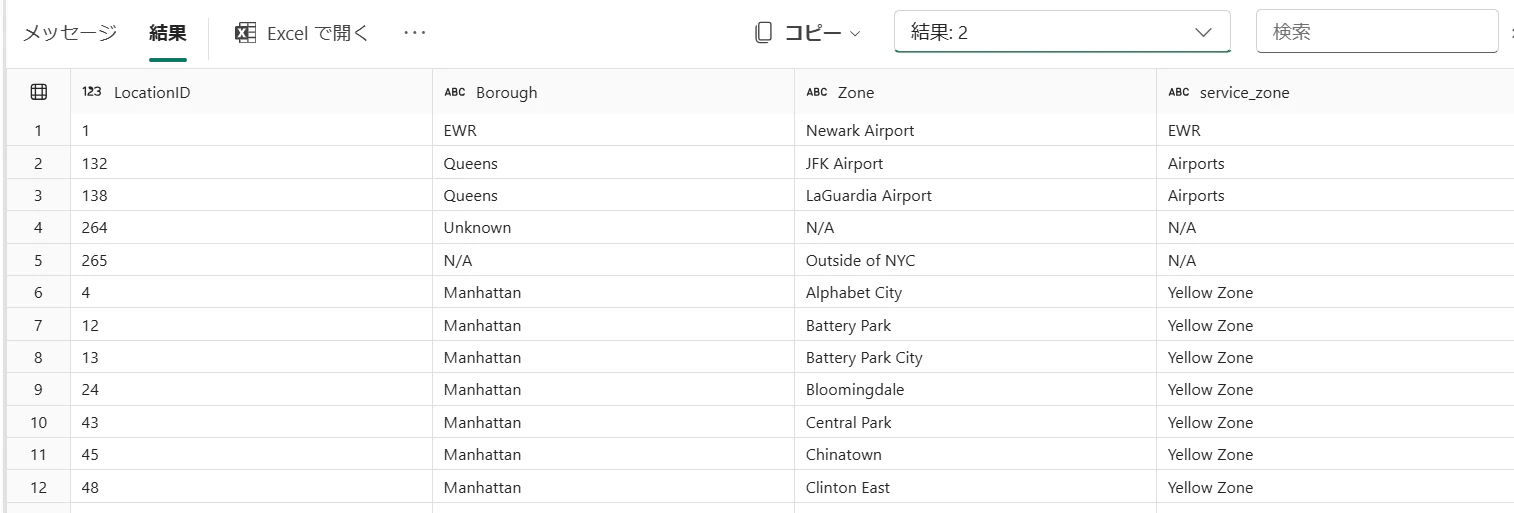Focus the 検索 search field
The image size is (1514, 513).
[1377, 32]
